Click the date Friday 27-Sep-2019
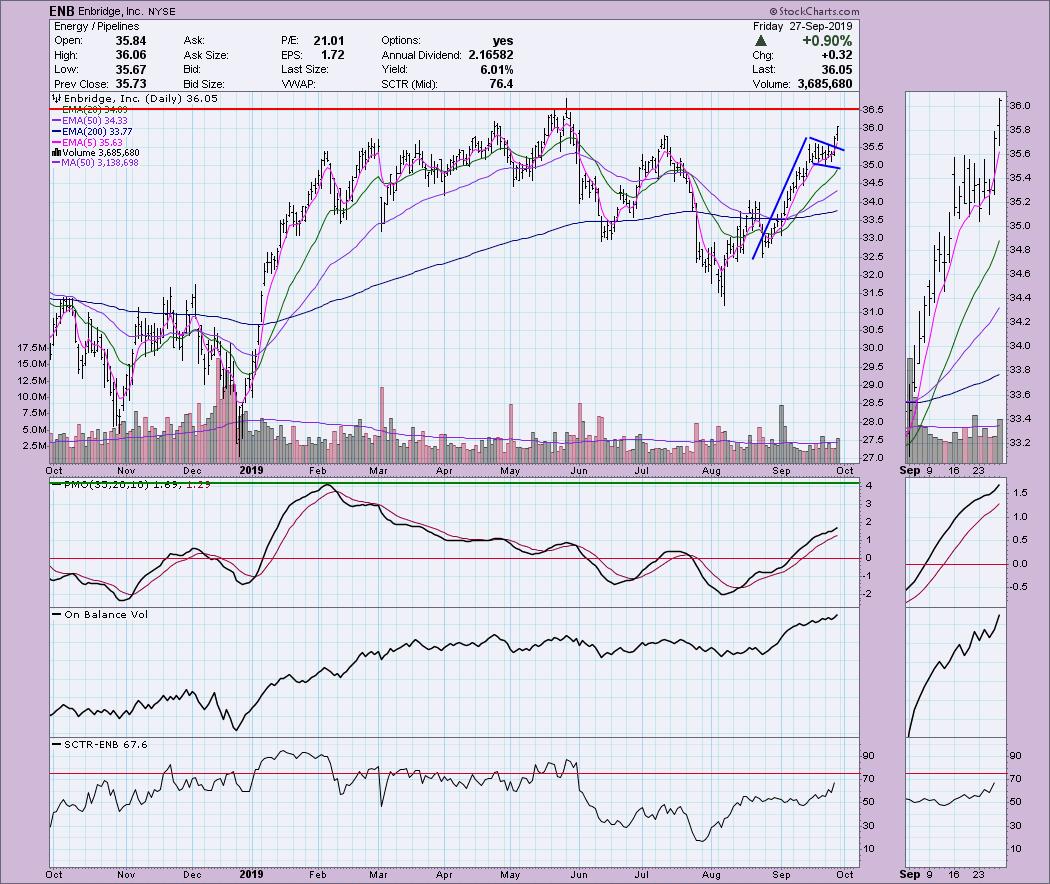The image size is (1050, 884). pyautogui.click(x=802, y=26)
